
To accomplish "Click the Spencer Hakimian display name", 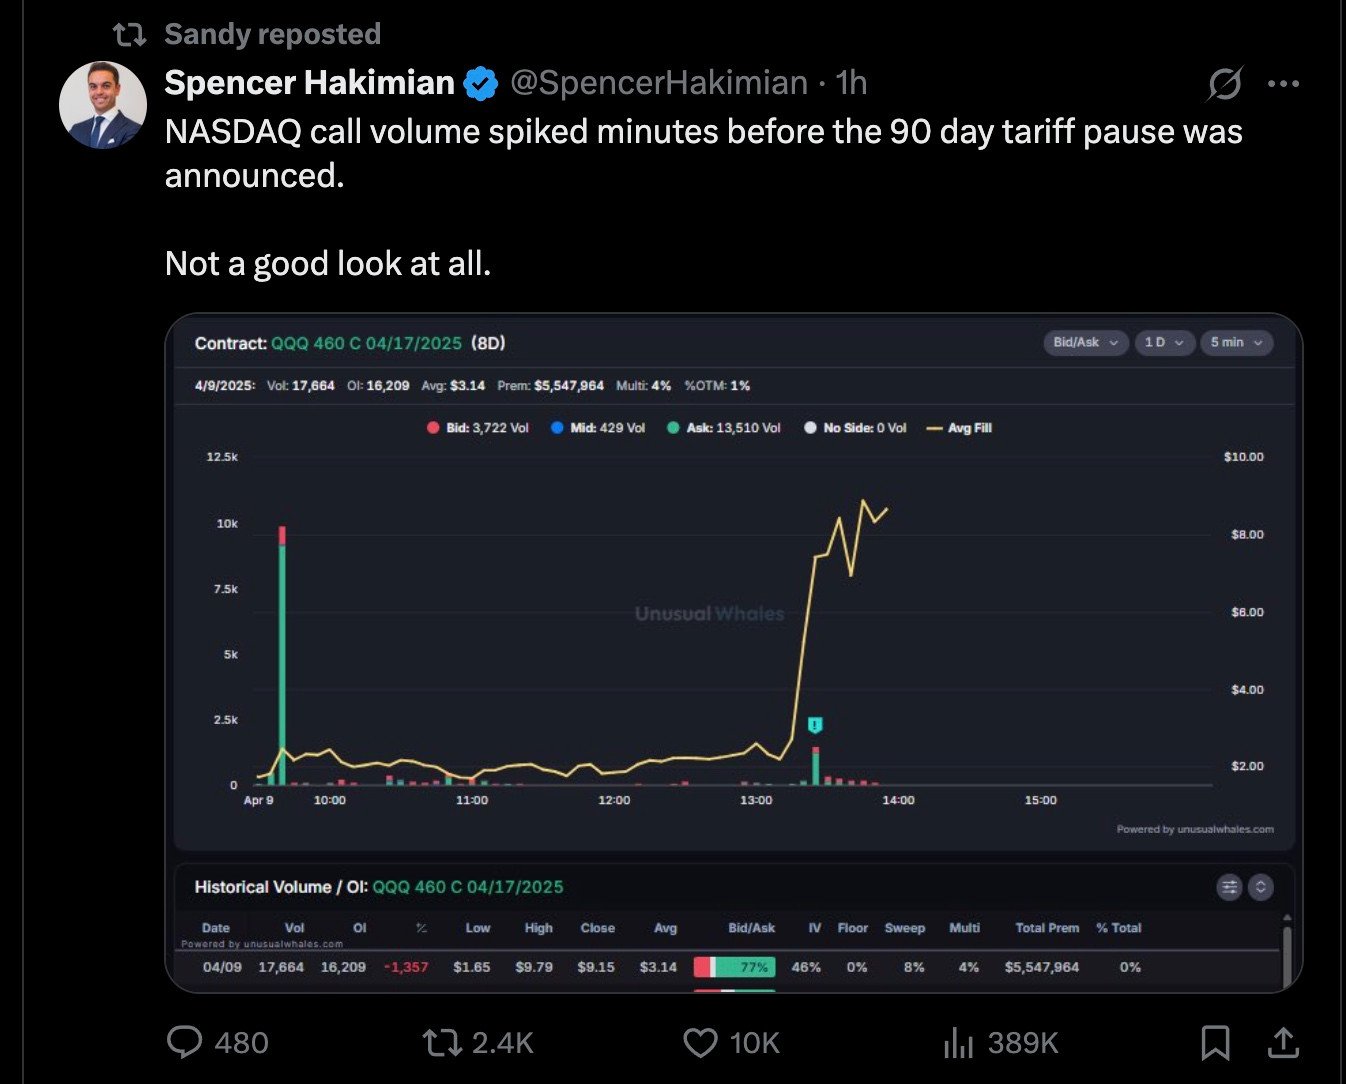I will pos(309,83).
